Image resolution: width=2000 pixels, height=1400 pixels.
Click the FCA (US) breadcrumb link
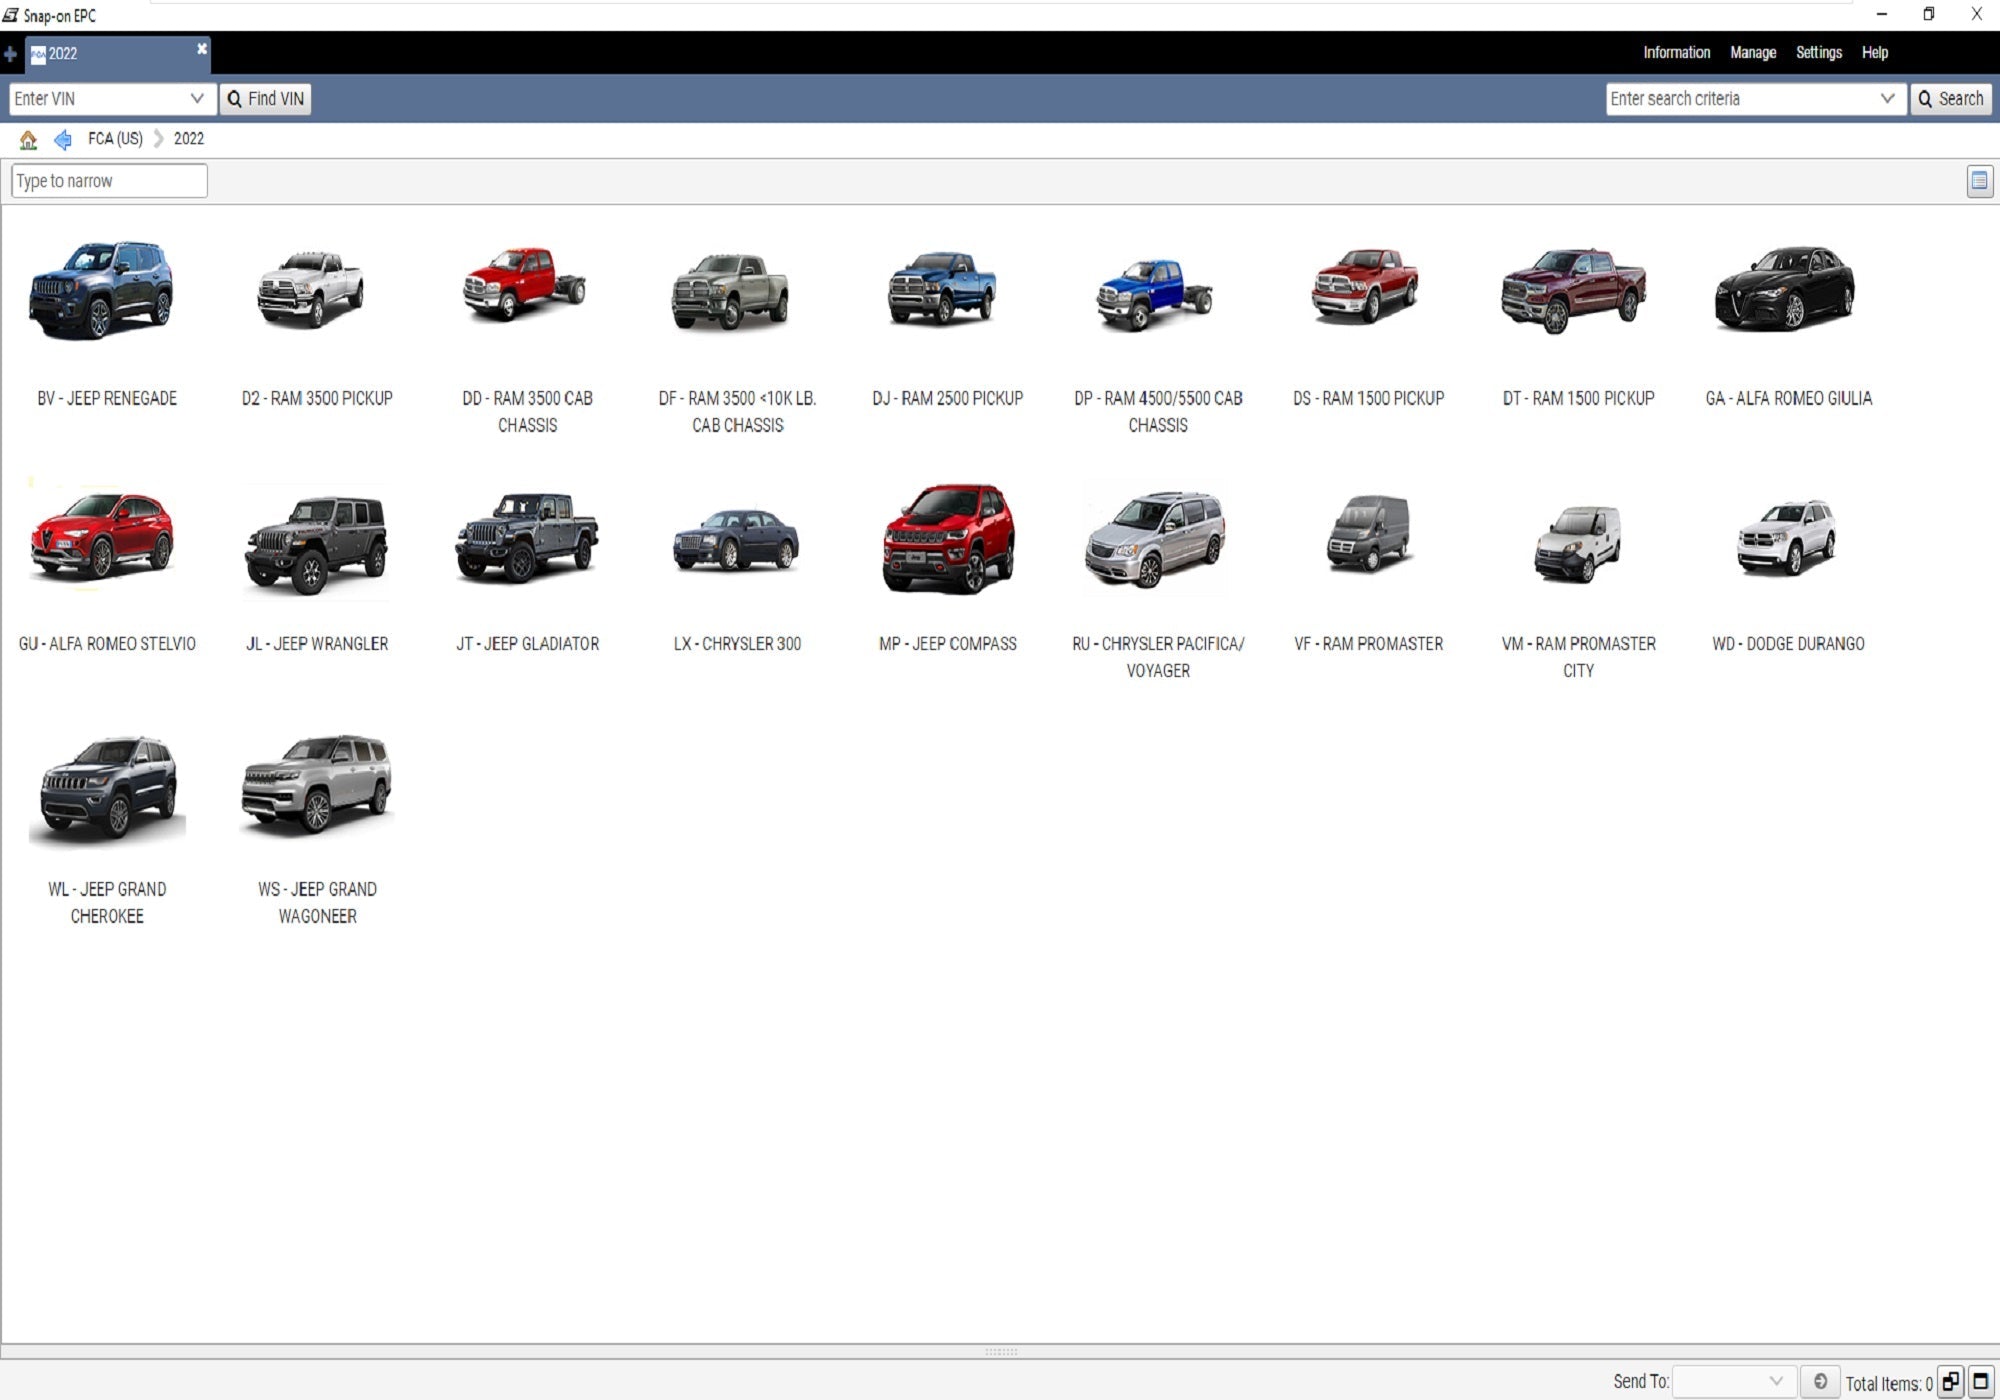[x=115, y=139]
